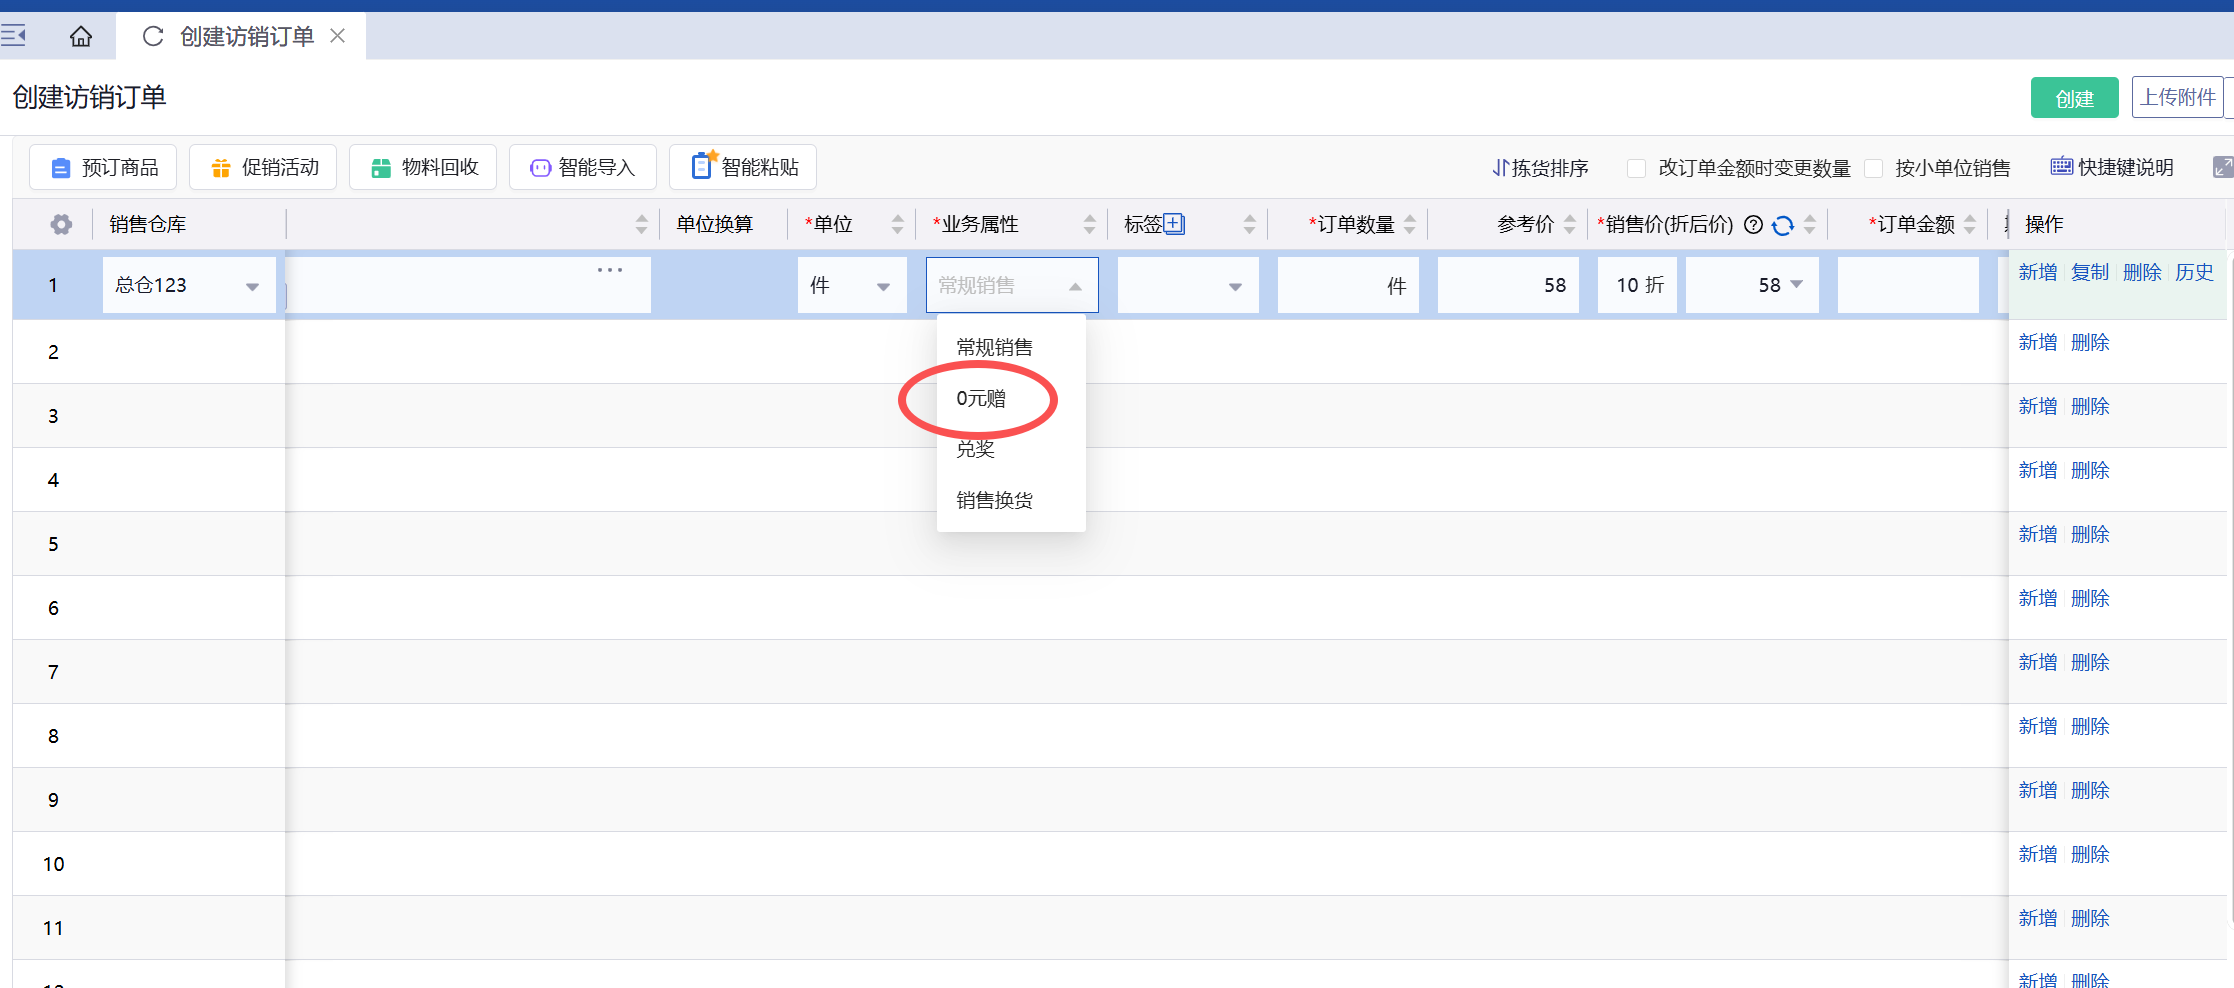The width and height of the screenshot is (2234, 988).
Task: Focus the row 1 订单数量 input
Action: [x=1348, y=285]
